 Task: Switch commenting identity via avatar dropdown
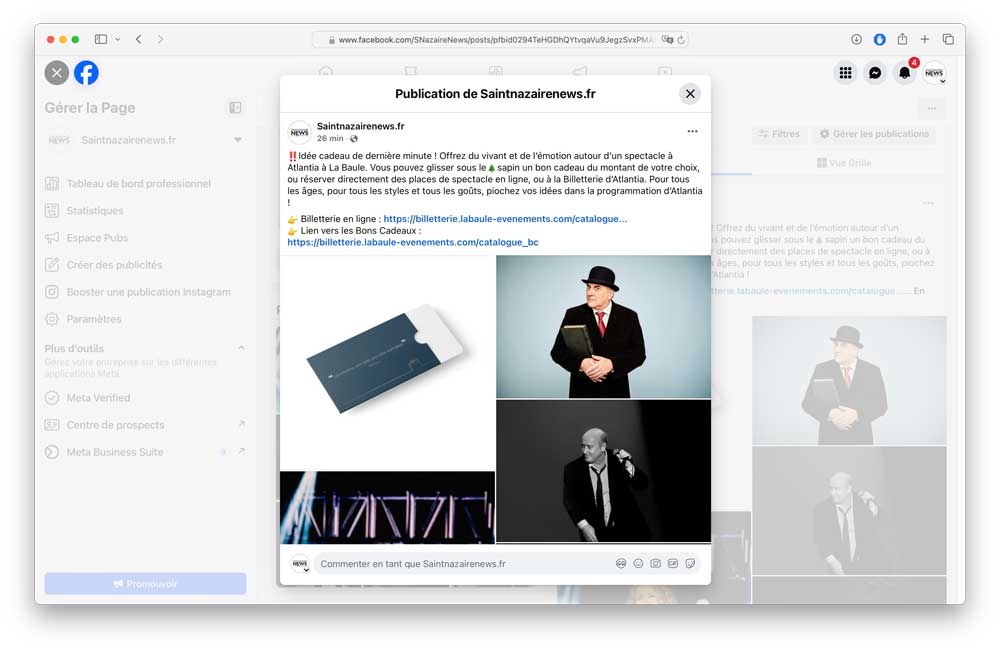[x=300, y=564]
